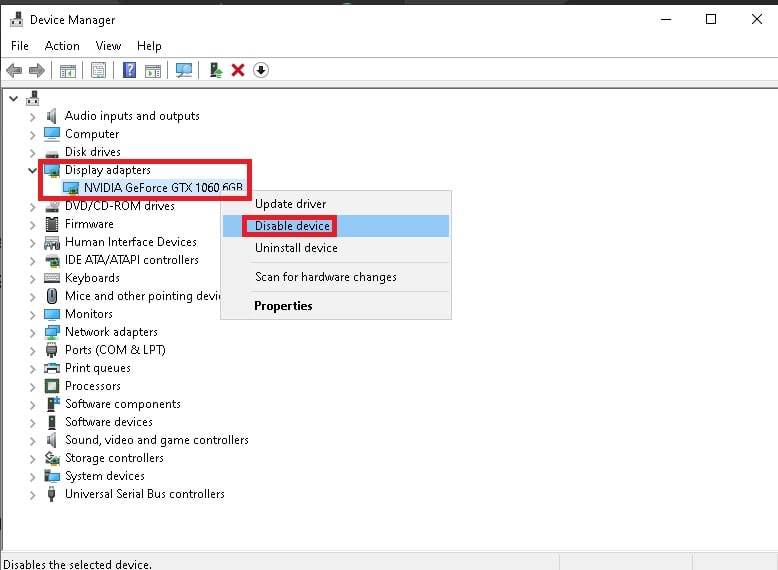Select the Print queues label

(98, 368)
